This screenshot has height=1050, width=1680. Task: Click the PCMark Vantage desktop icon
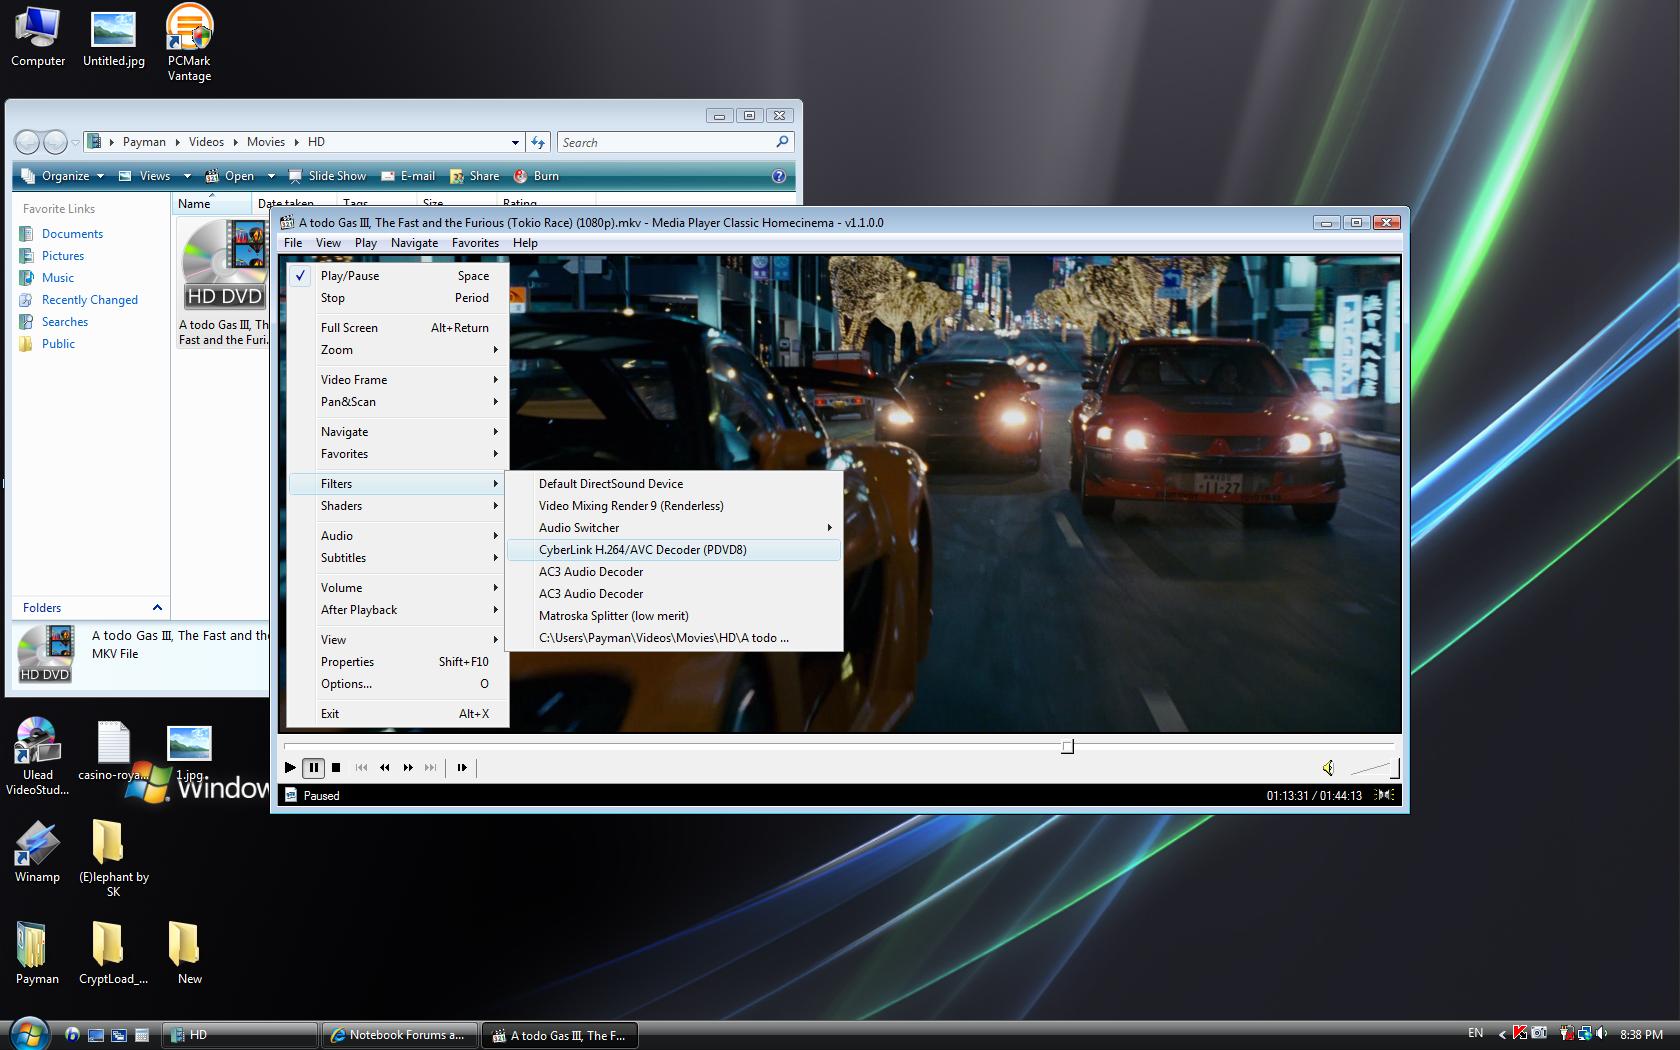(189, 43)
